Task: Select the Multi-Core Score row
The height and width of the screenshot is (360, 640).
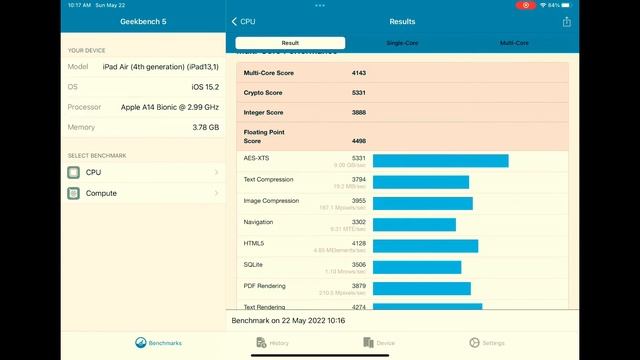Action: 402,73
